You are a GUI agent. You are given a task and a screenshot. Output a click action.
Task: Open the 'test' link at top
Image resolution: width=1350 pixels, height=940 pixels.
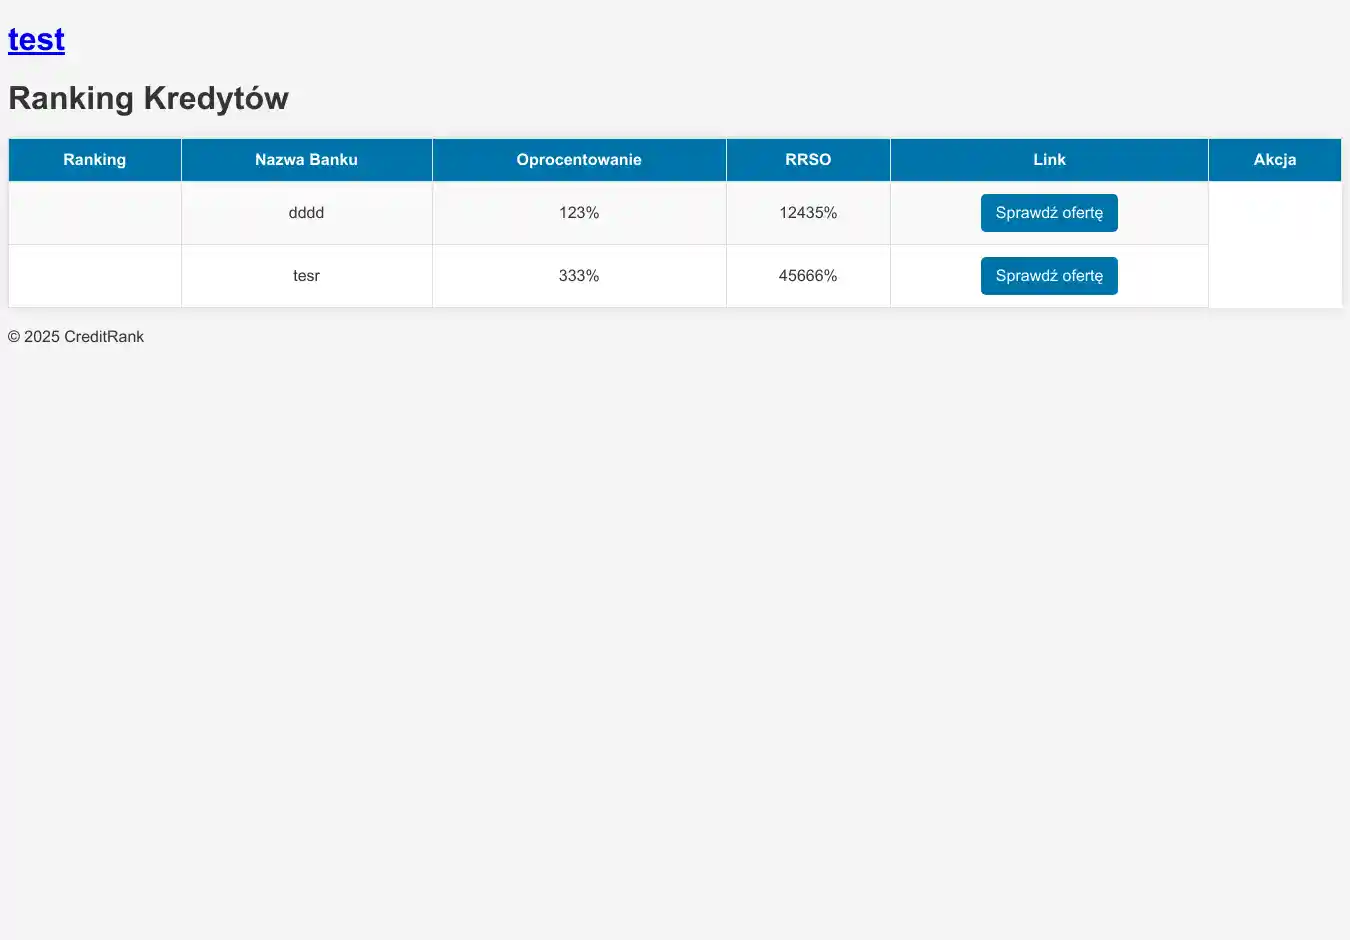click(x=36, y=40)
